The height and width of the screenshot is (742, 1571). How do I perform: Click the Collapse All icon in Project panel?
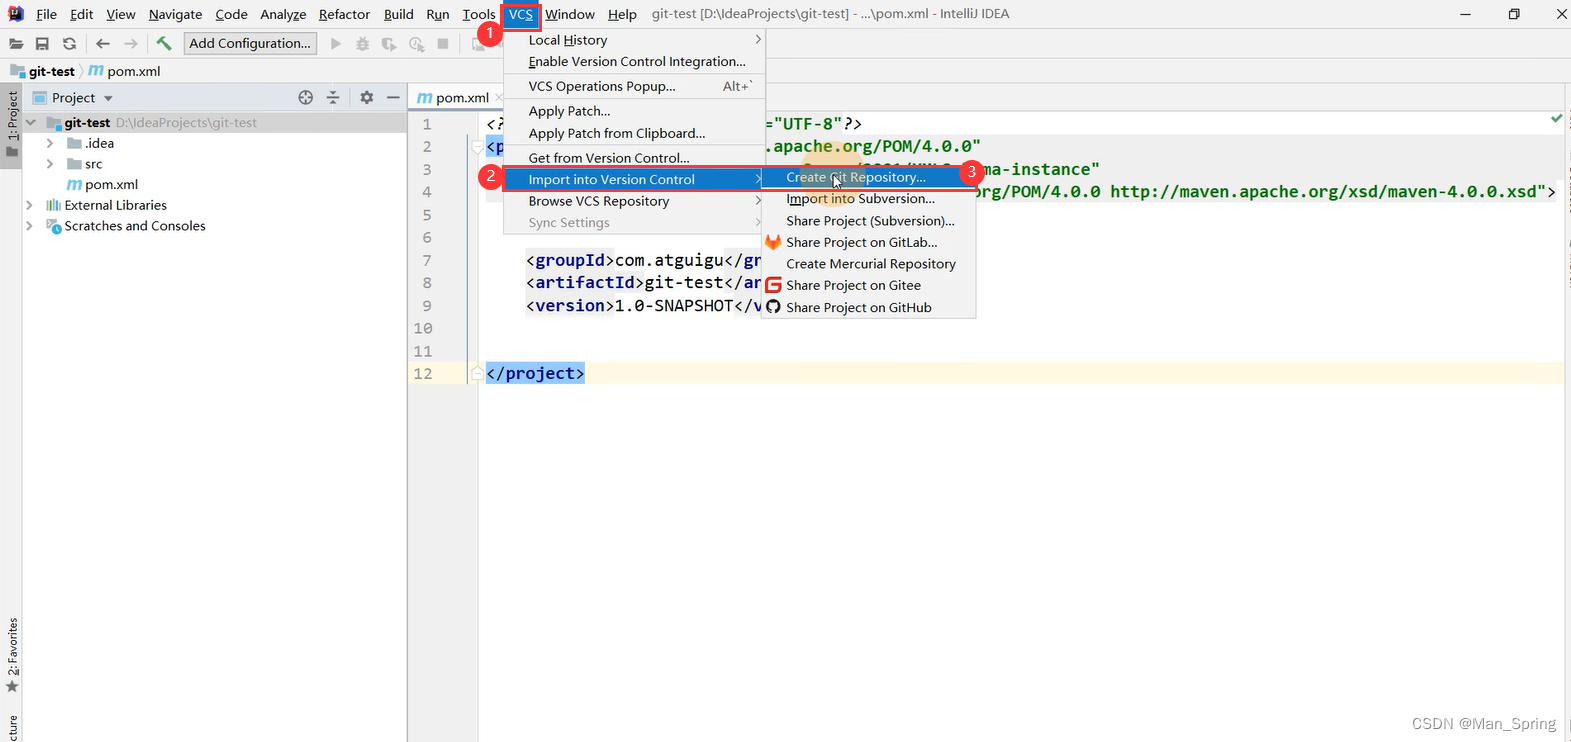click(x=333, y=97)
